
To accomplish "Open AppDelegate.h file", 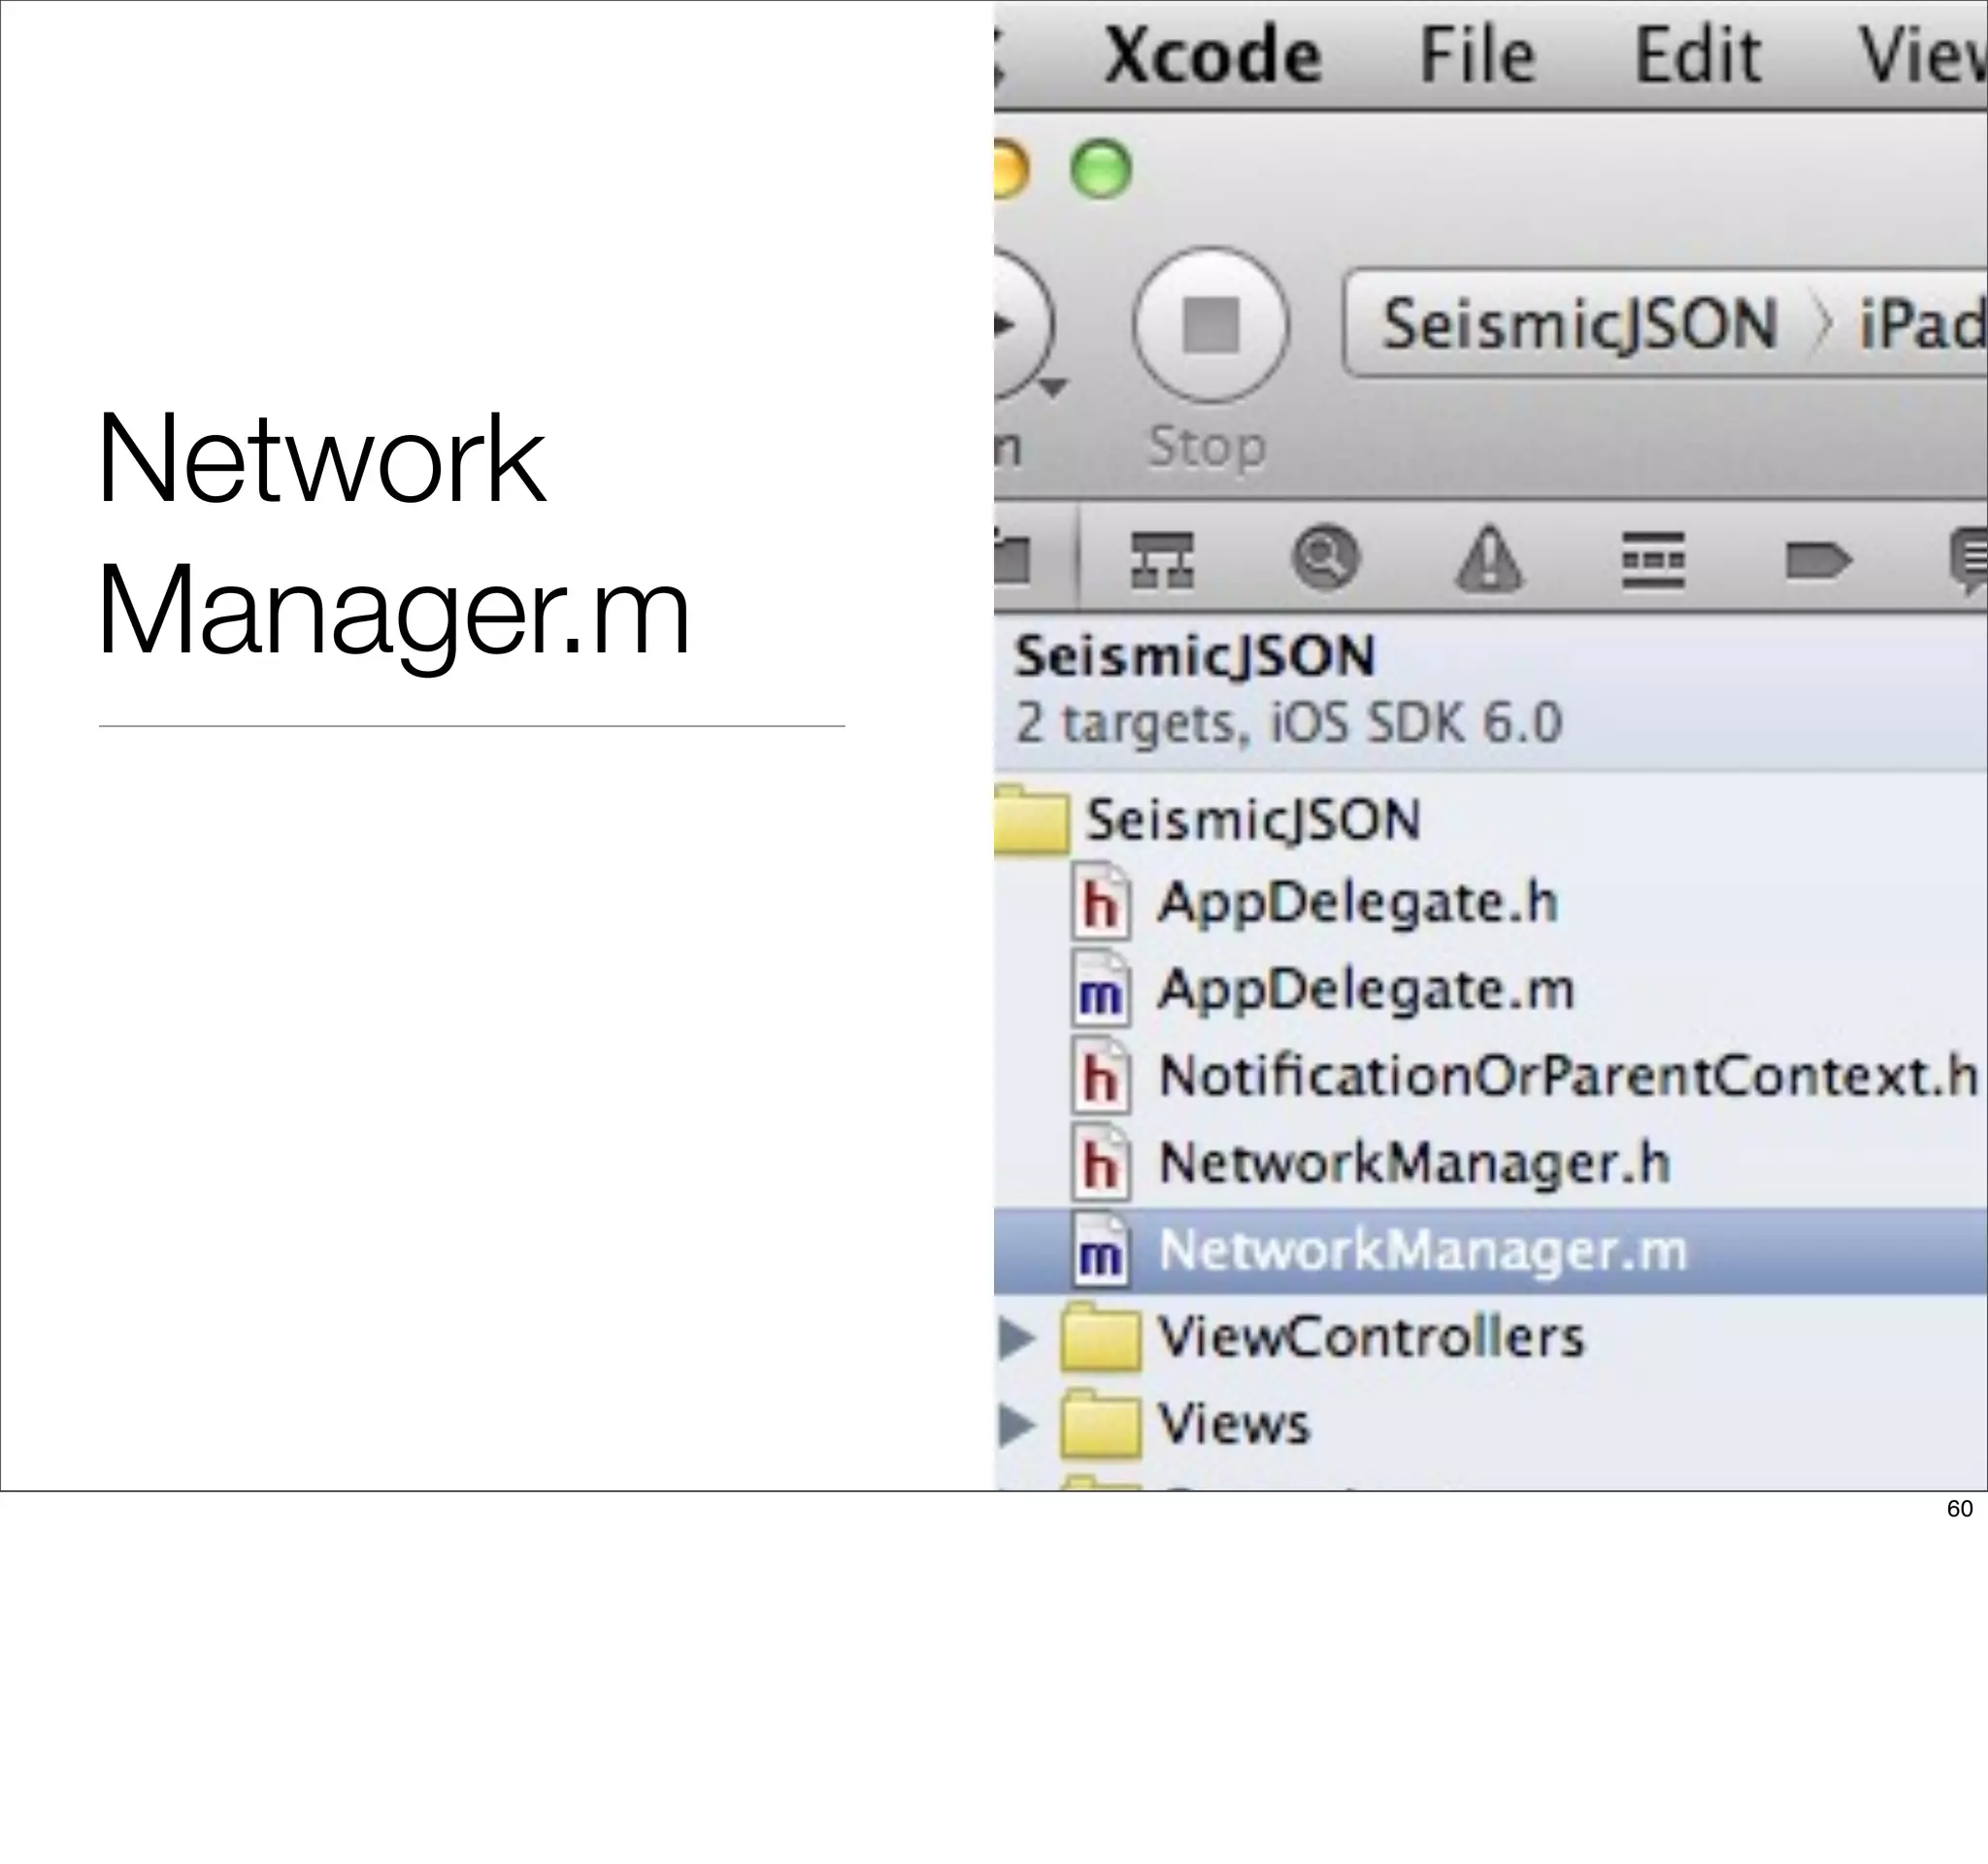I will [1358, 903].
